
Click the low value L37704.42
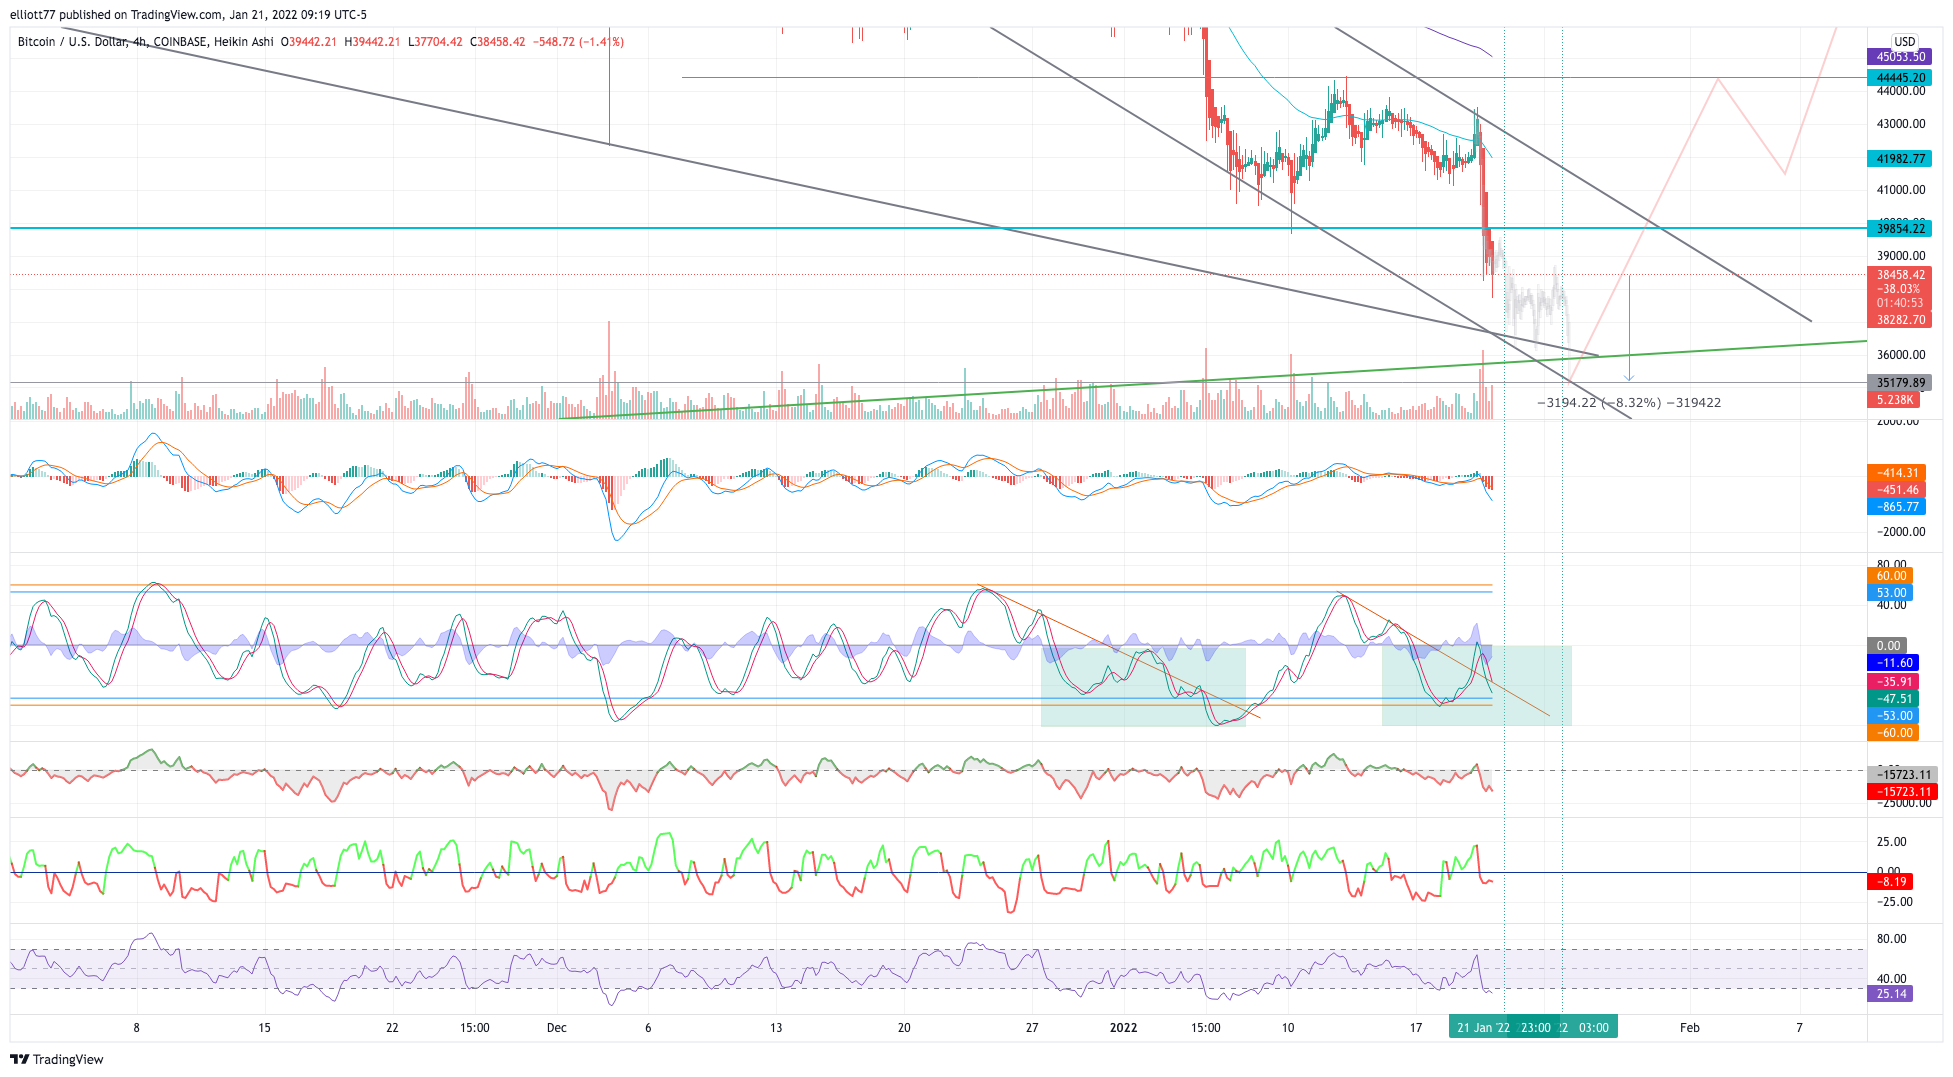coord(435,42)
